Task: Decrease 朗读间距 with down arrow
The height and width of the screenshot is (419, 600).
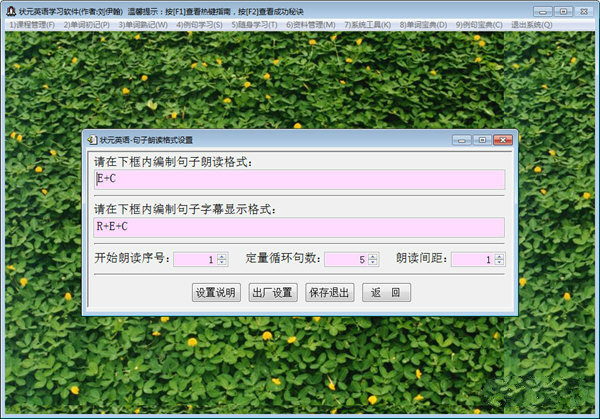Action: tap(499, 262)
